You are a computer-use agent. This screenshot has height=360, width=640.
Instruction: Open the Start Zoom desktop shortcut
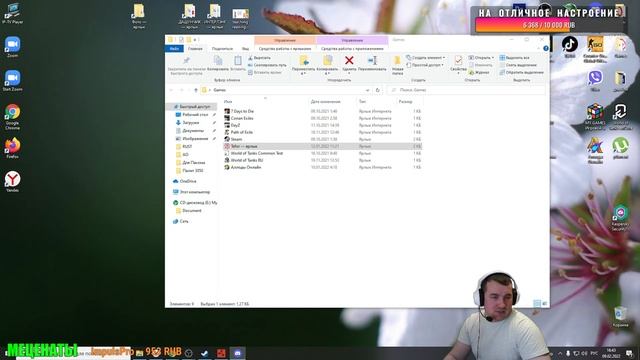coord(12,80)
